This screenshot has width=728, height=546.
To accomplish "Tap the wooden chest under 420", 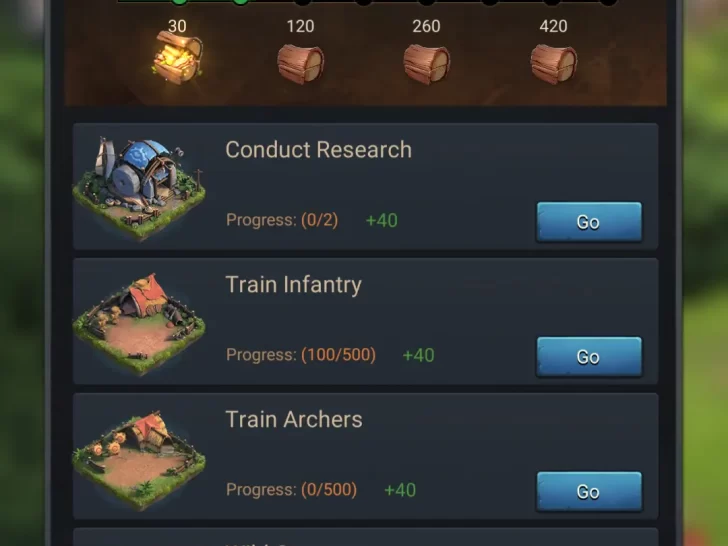I will pyautogui.click(x=553, y=64).
